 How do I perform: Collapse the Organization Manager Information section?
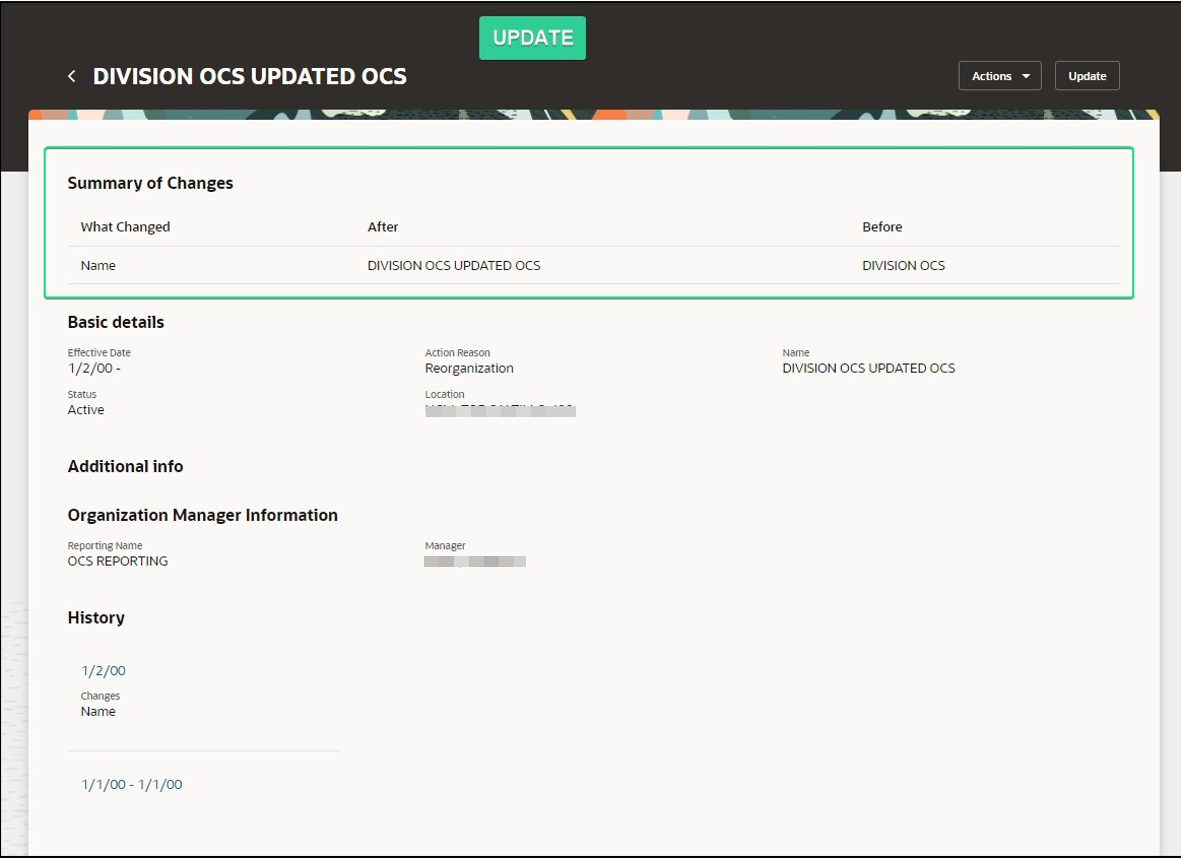coord(203,515)
